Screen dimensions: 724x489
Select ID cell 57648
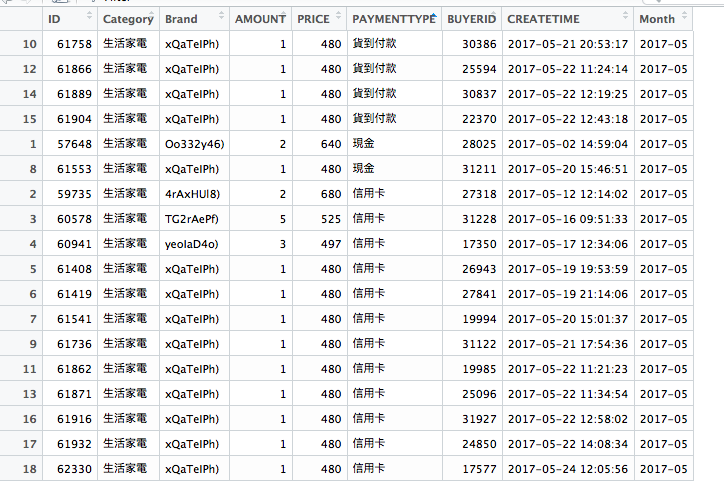74,144
